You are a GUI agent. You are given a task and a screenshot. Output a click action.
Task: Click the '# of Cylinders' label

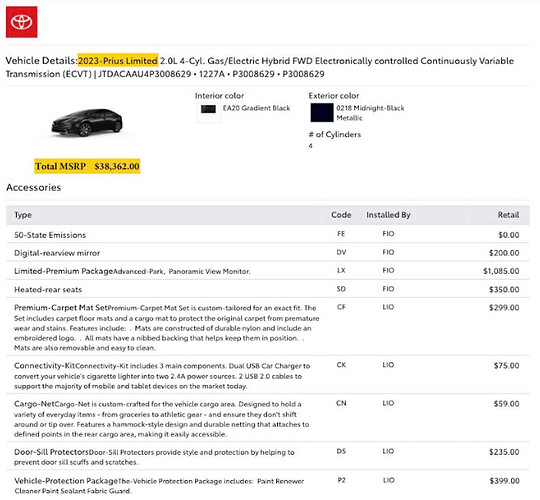coord(335,134)
